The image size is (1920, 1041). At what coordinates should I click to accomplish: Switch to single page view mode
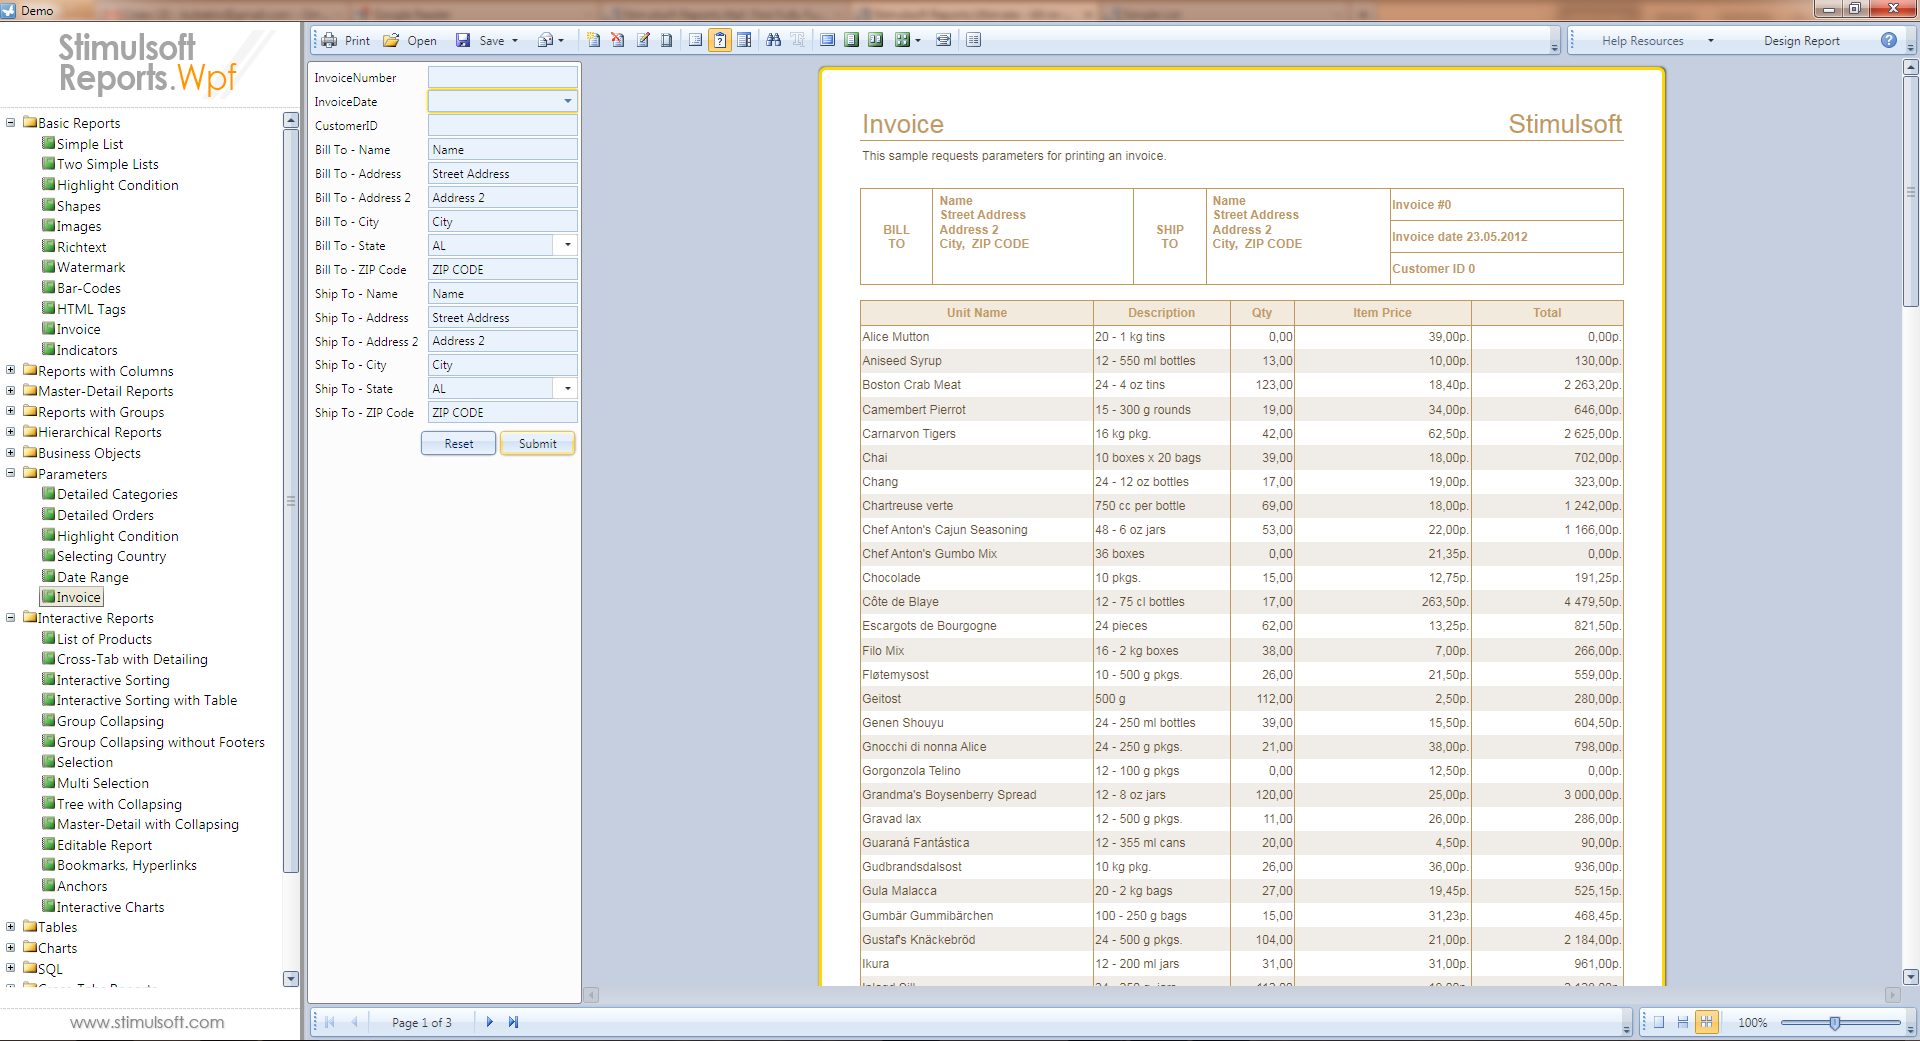tap(1659, 1022)
